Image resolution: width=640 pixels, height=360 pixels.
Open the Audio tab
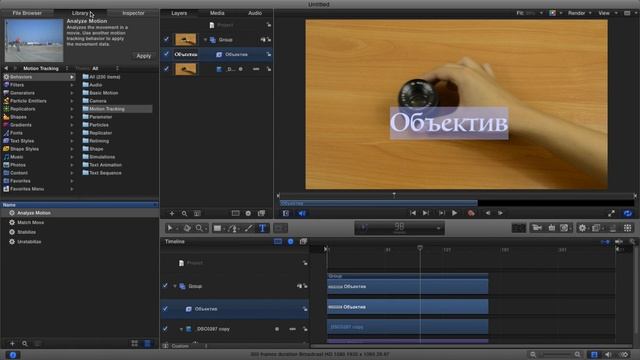[x=255, y=13]
